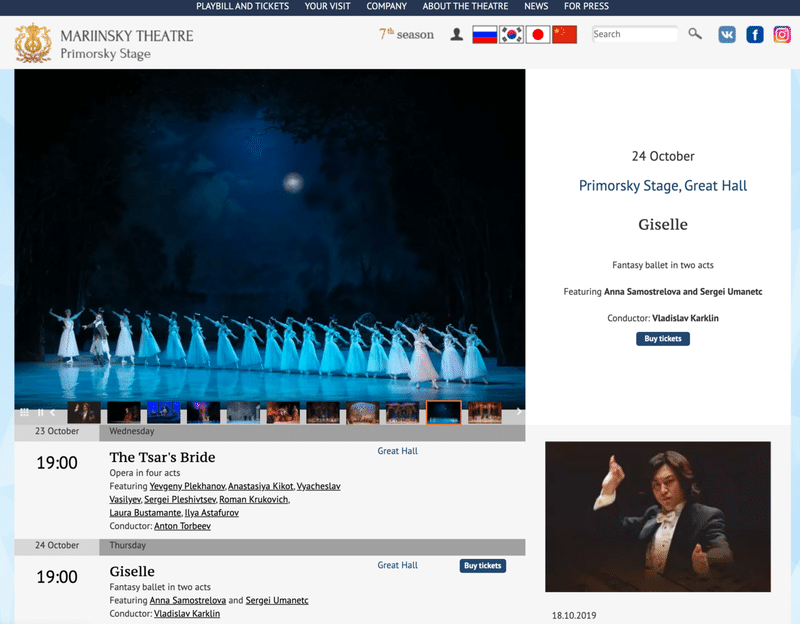Open the News menu

pos(536,6)
